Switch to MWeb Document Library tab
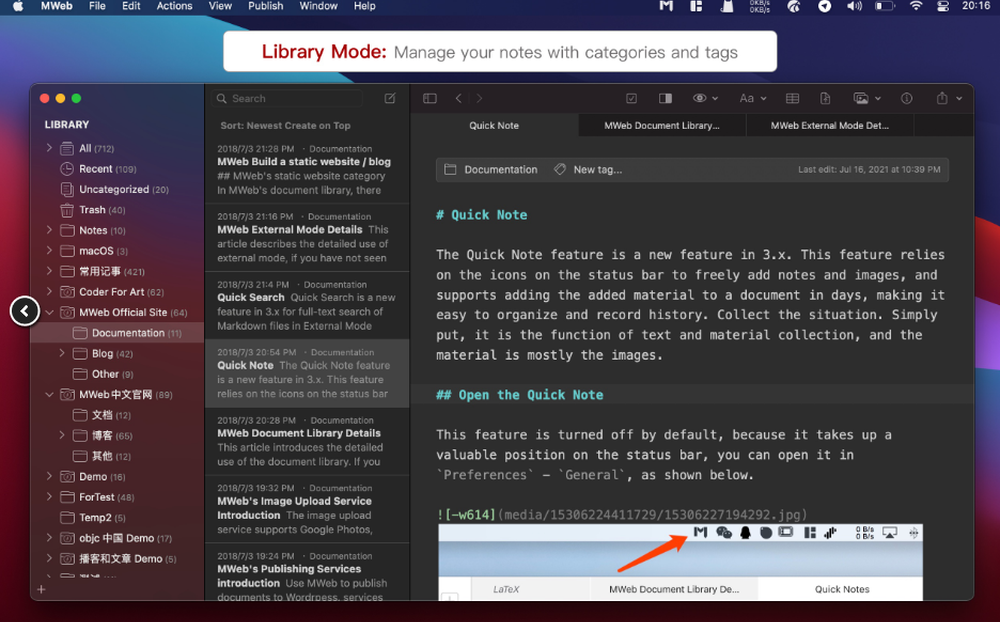Viewport: 1000px width, 622px height. tap(662, 126)
